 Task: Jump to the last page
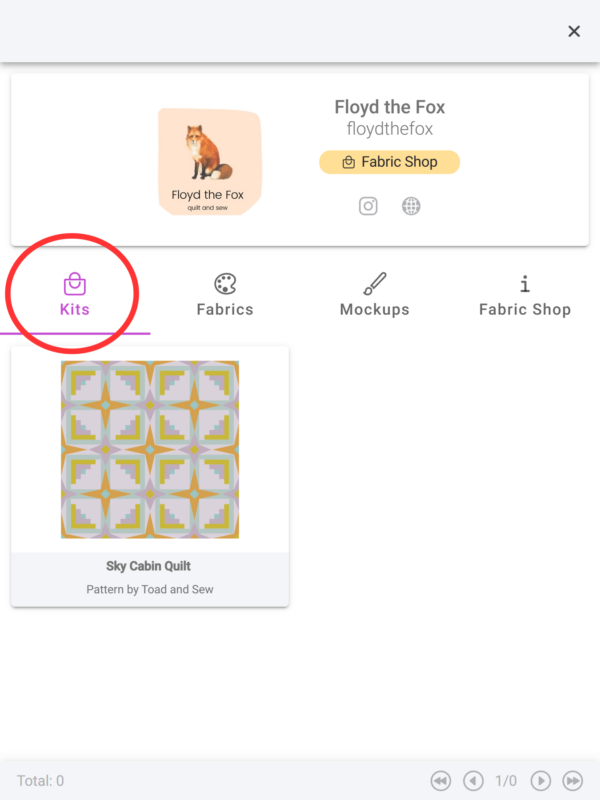click(573, 780)
